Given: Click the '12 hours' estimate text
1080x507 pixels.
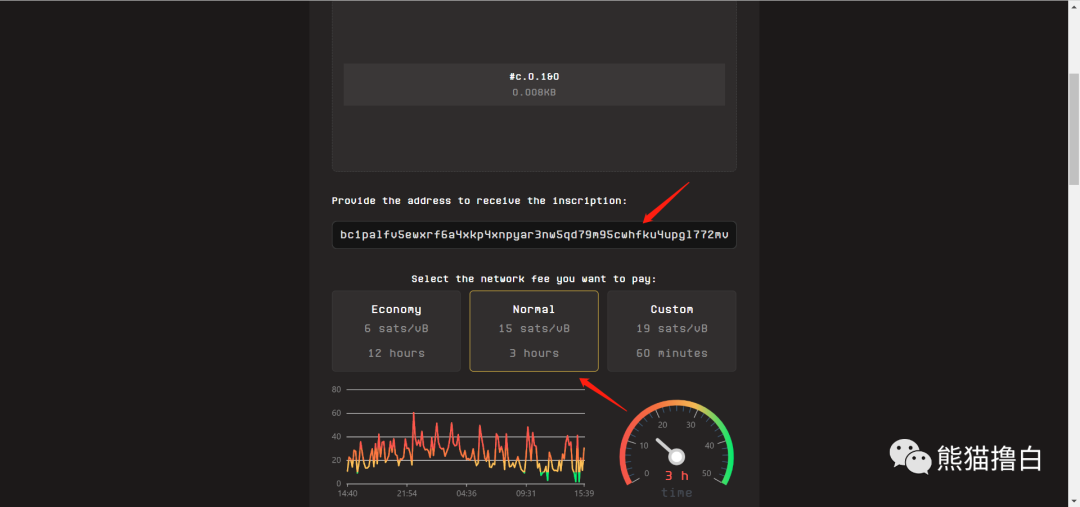Looking at the screenshot, I should [x=396, y=353].
